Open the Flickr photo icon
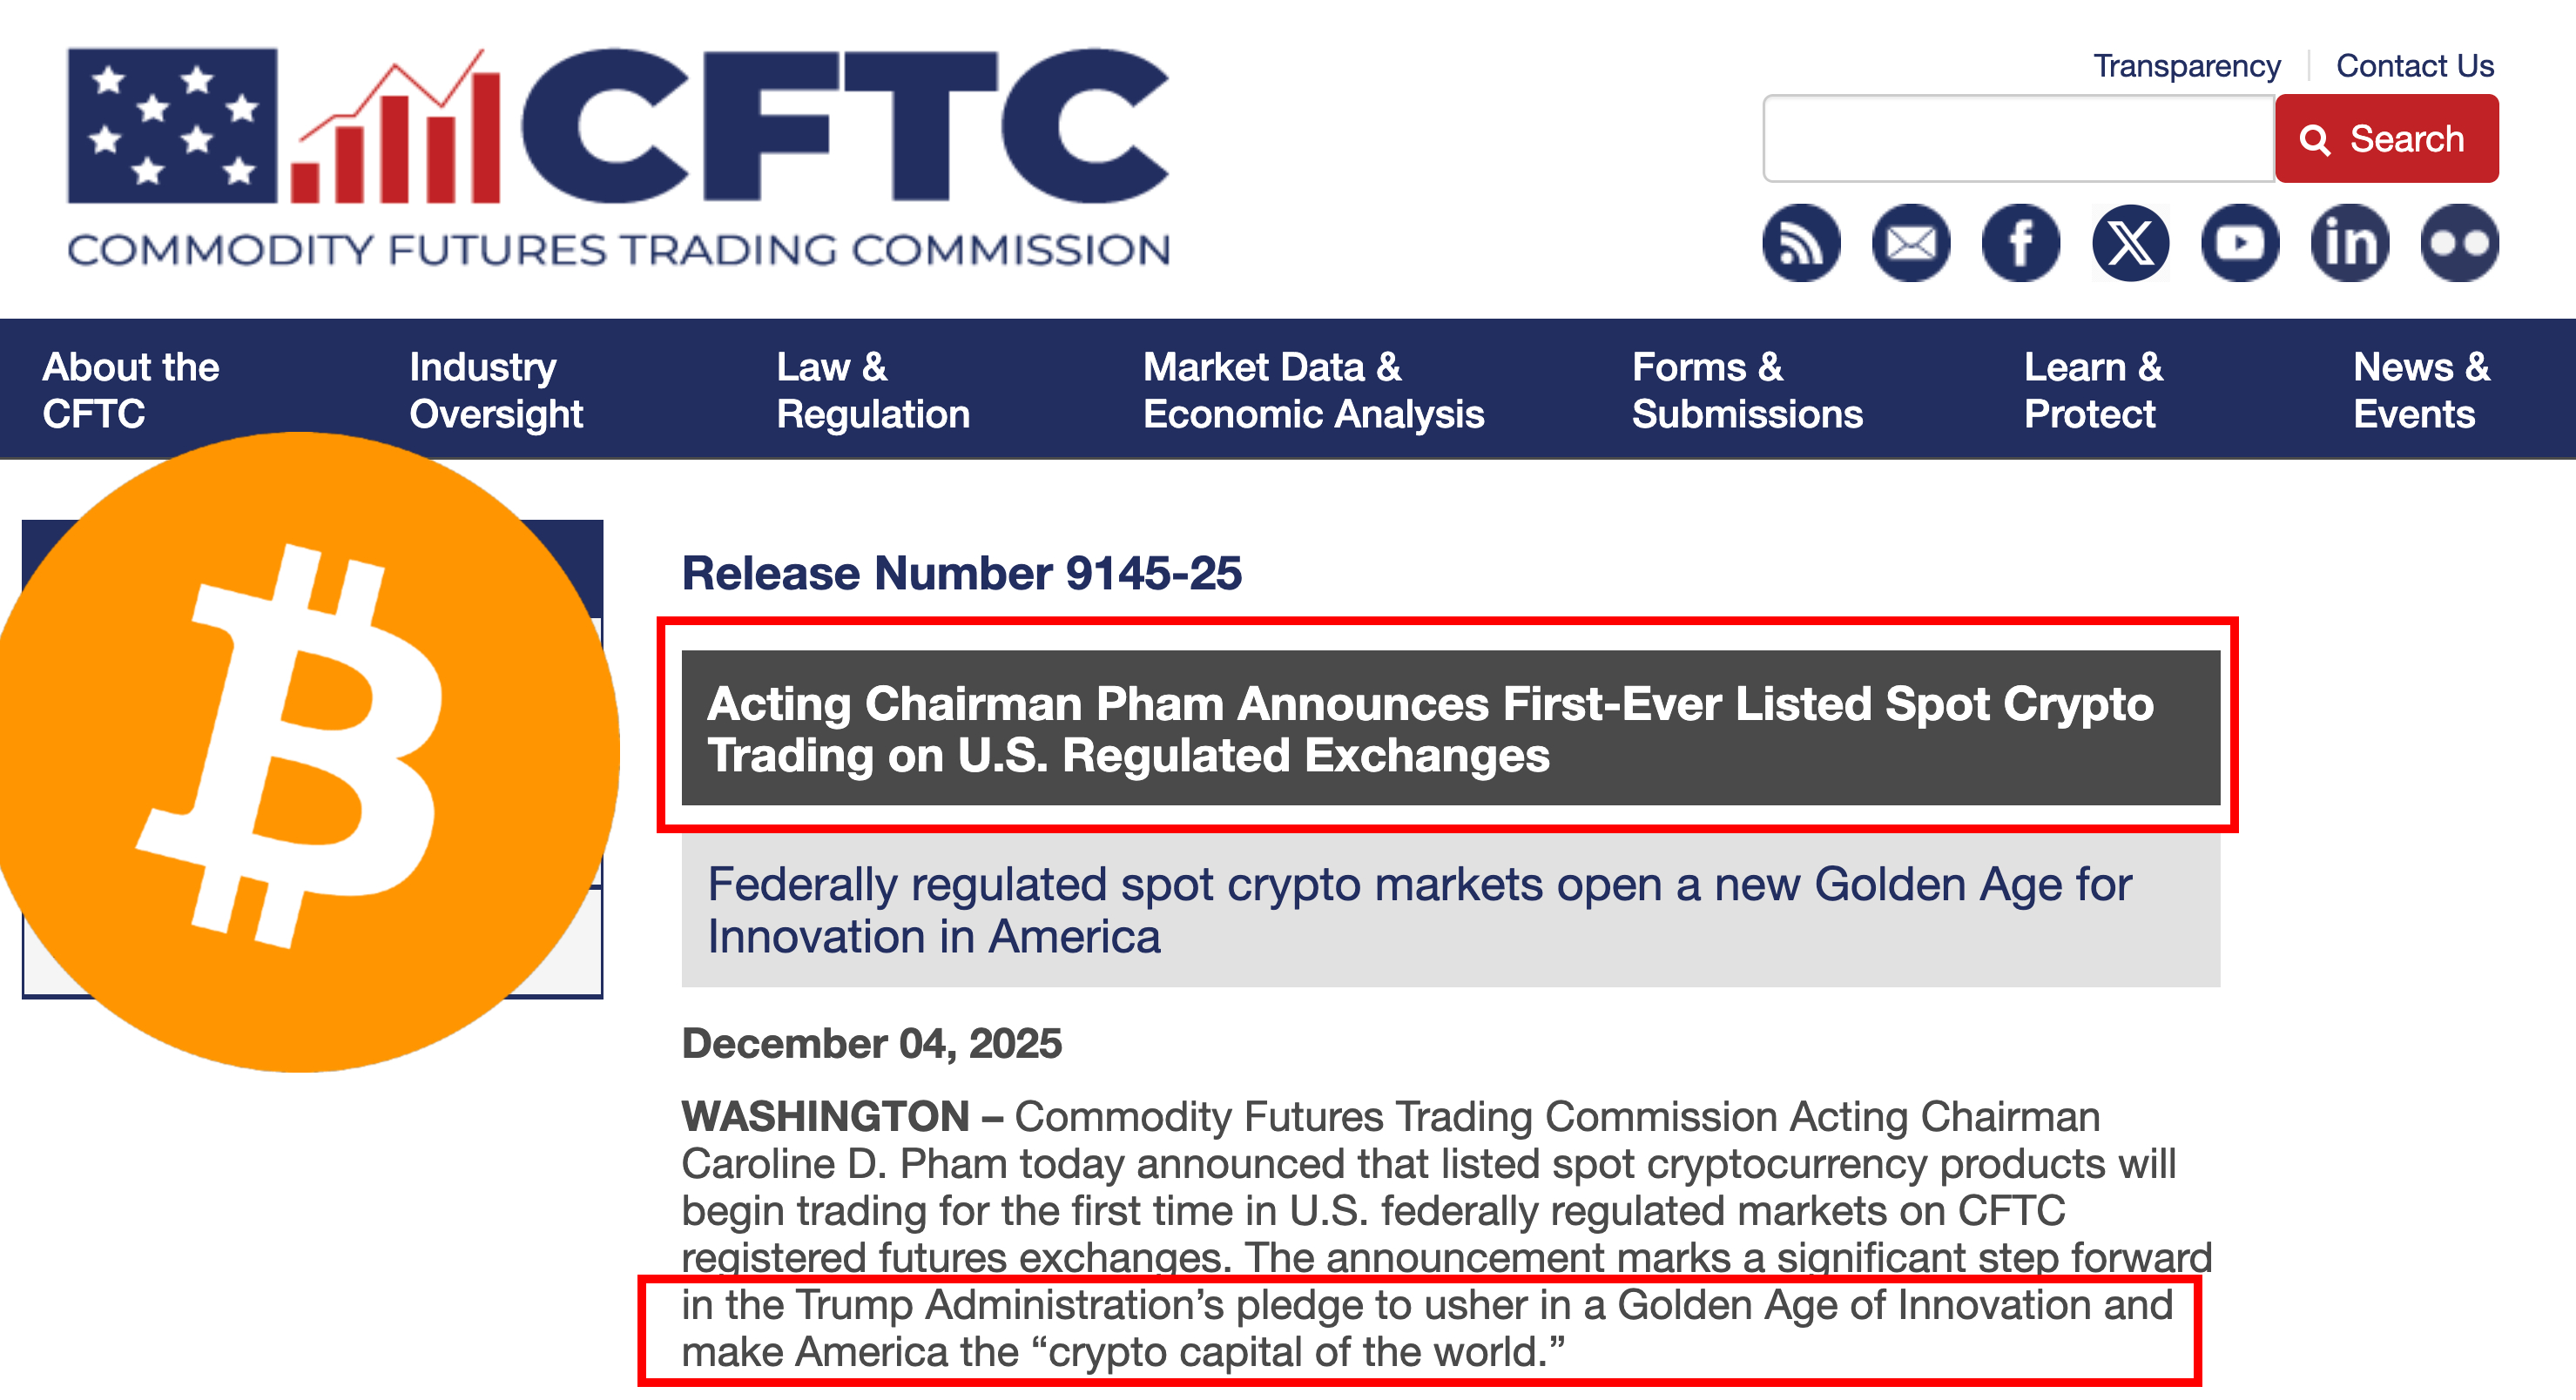Screen dimensions: 2576x1400 point(2459,243)
